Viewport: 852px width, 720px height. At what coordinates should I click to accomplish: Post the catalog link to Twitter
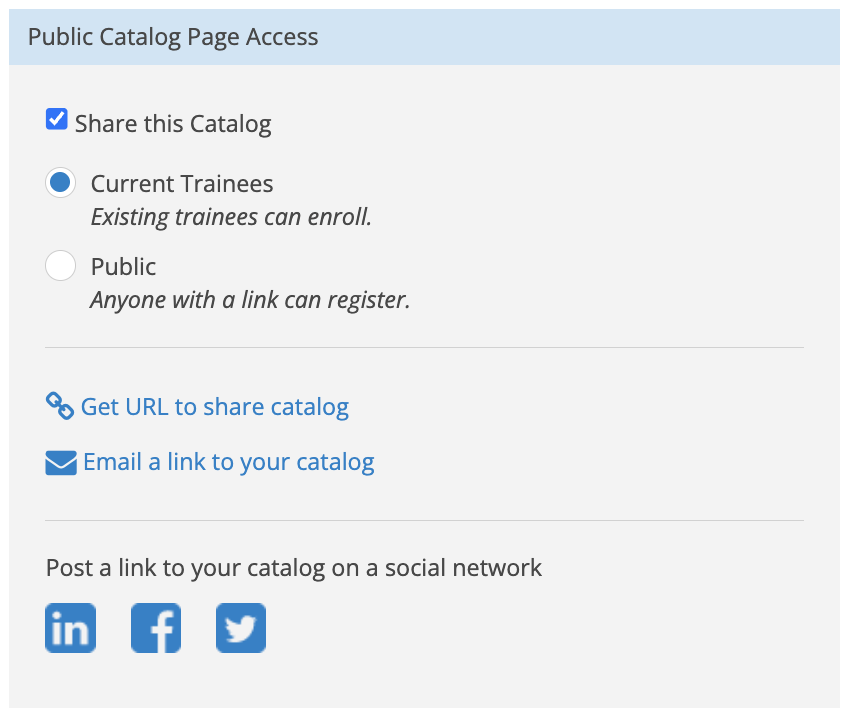241,628
